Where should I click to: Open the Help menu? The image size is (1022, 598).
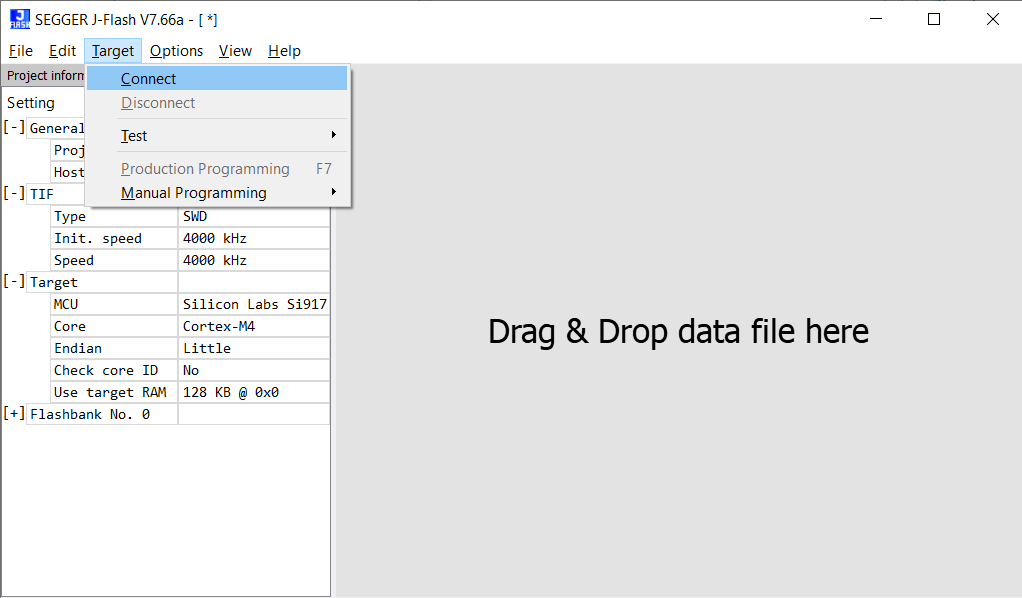pos(284,51)
